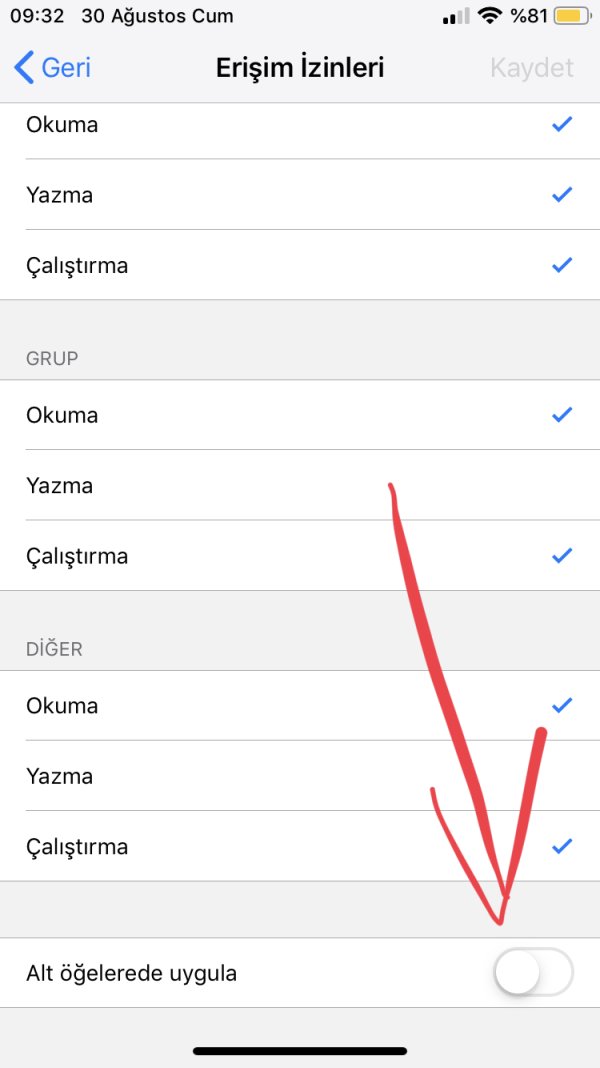Uncheck the topmost Yazma permission row

(x=300, y=195)
